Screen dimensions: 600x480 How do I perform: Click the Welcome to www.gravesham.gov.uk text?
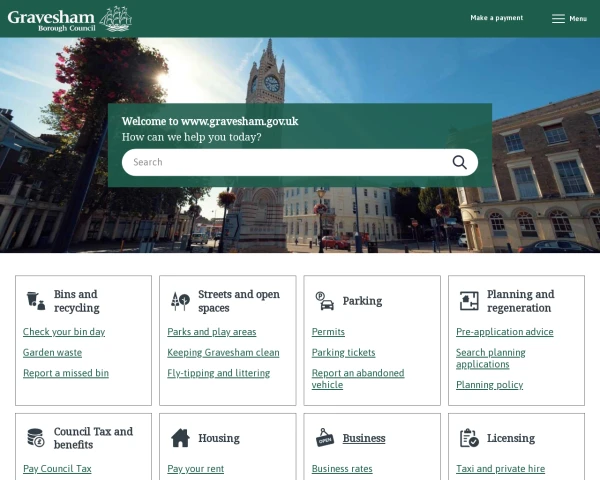coord(210,121)
